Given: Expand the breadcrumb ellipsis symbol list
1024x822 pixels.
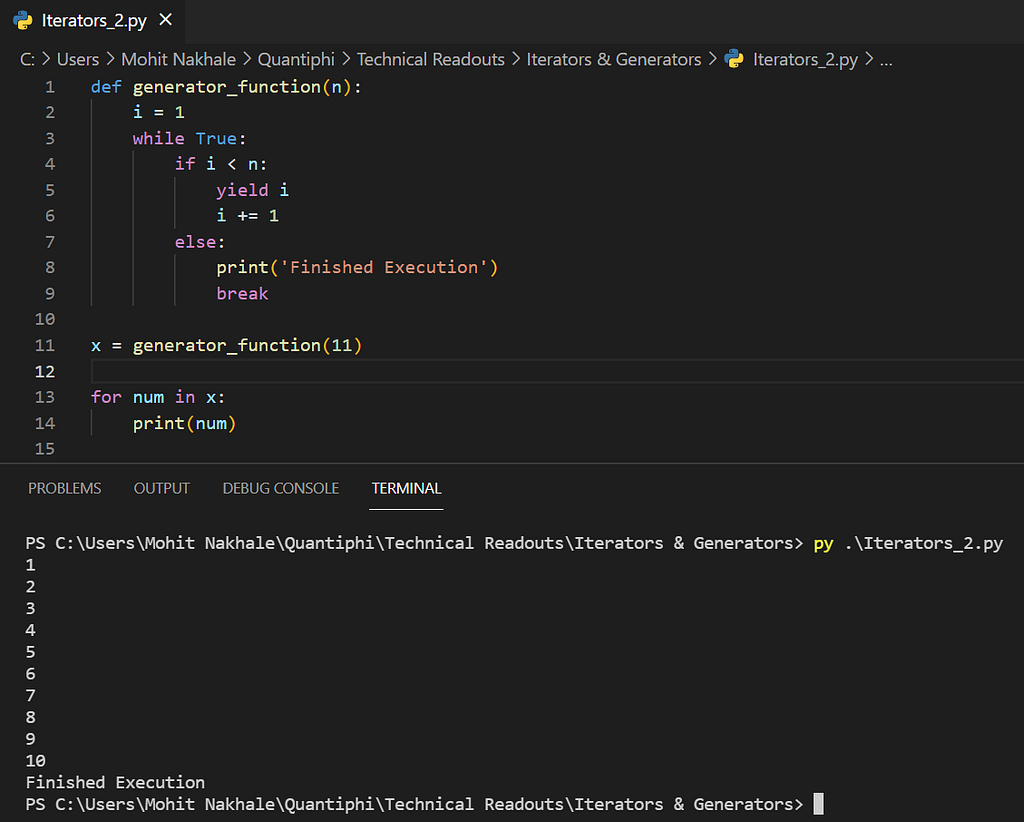Looking at the screenshot, I should [886, 61].
